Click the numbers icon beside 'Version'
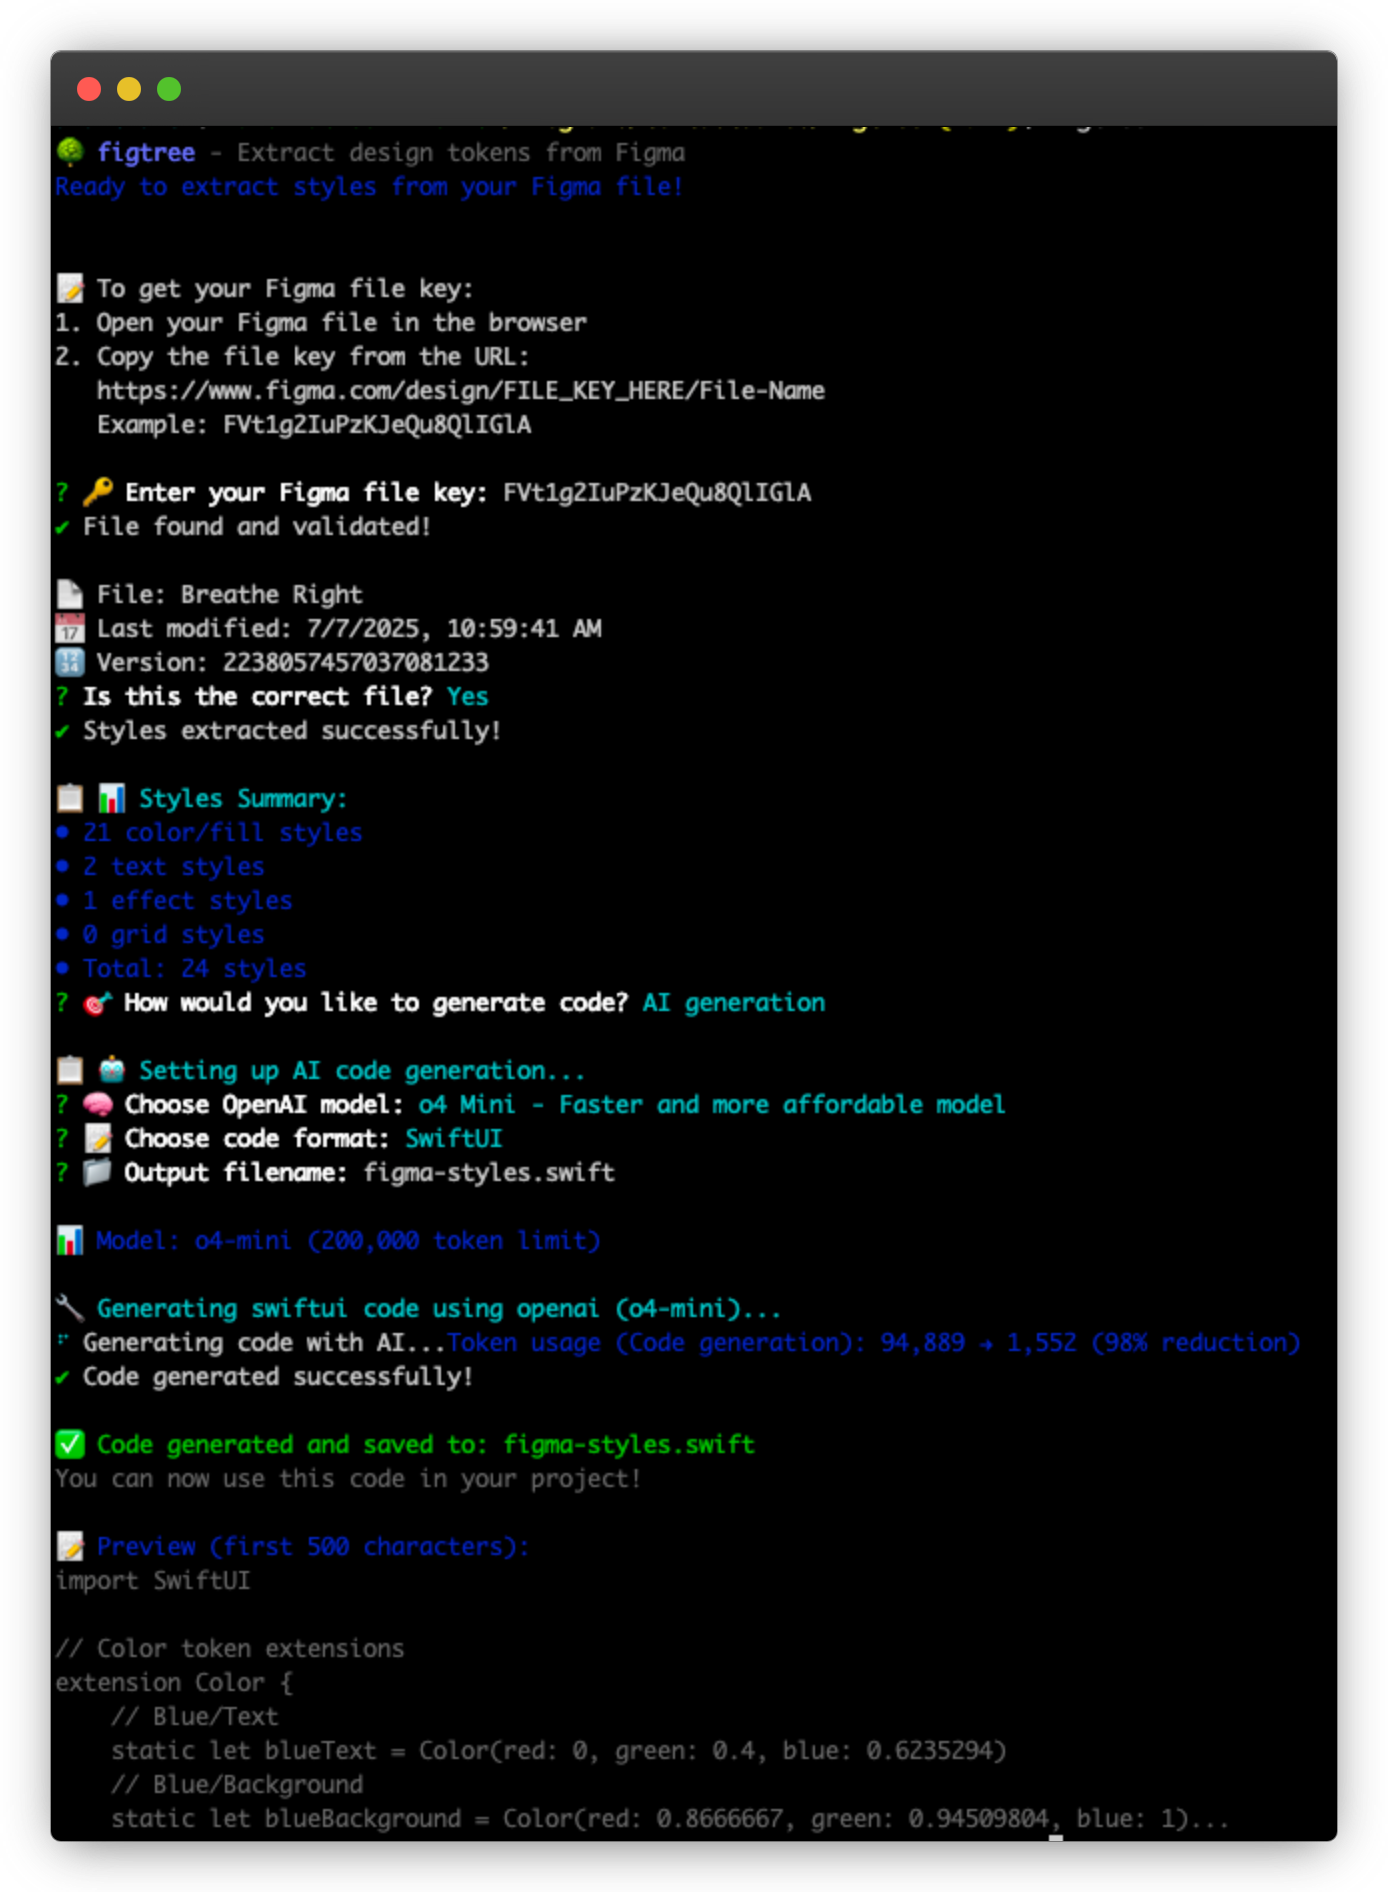 70,662
